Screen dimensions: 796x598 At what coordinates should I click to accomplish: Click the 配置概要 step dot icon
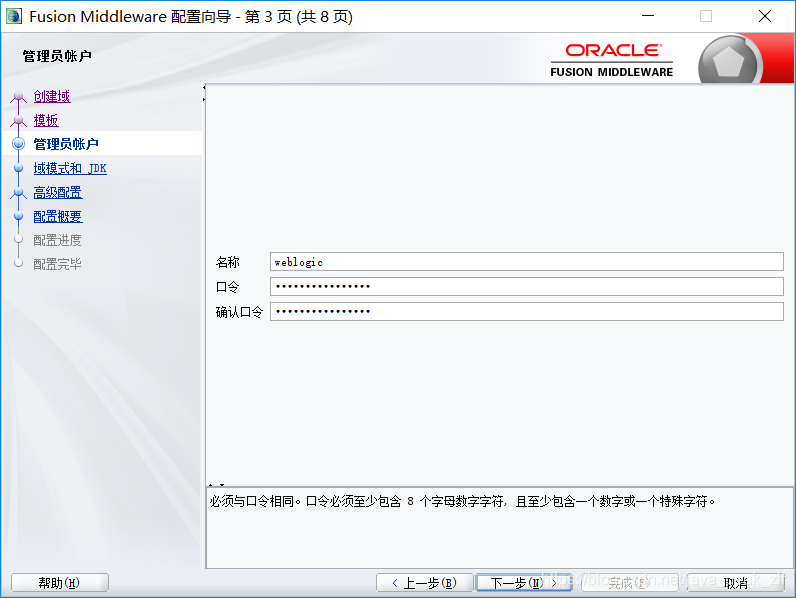point(18,216)
